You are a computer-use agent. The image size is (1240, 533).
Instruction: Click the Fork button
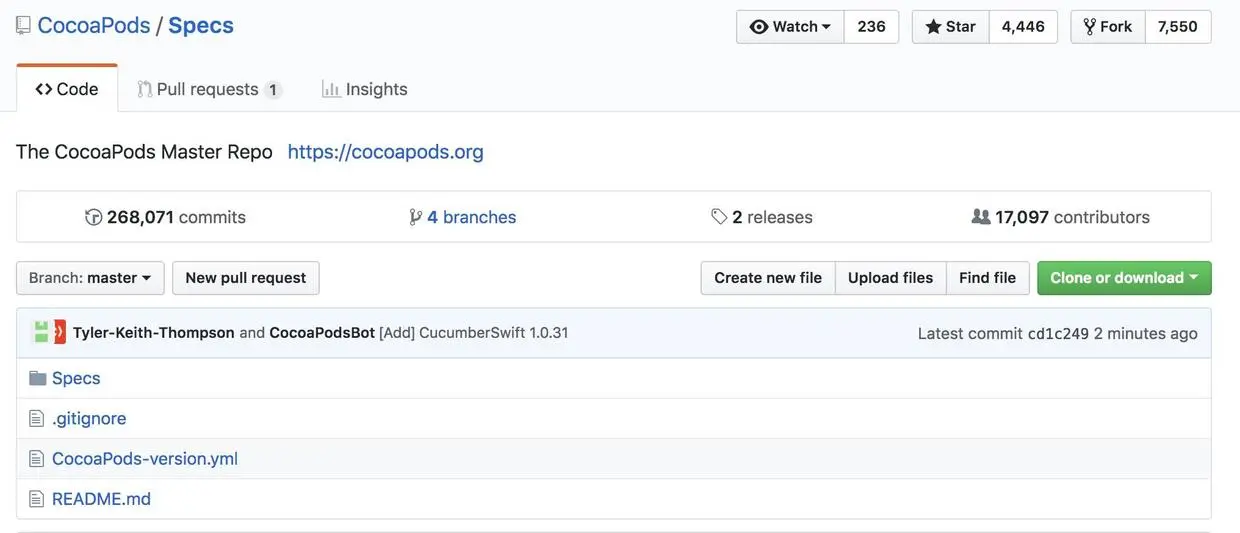pos(1107,27)
